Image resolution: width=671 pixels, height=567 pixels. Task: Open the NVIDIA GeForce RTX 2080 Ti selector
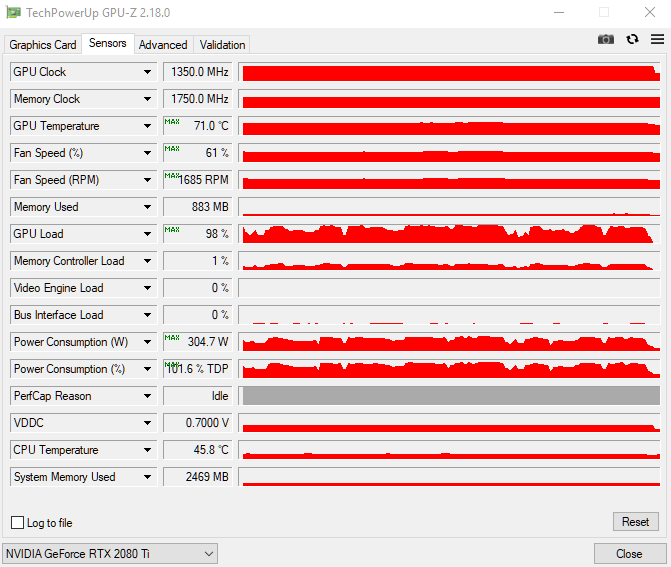click(110, 553)
